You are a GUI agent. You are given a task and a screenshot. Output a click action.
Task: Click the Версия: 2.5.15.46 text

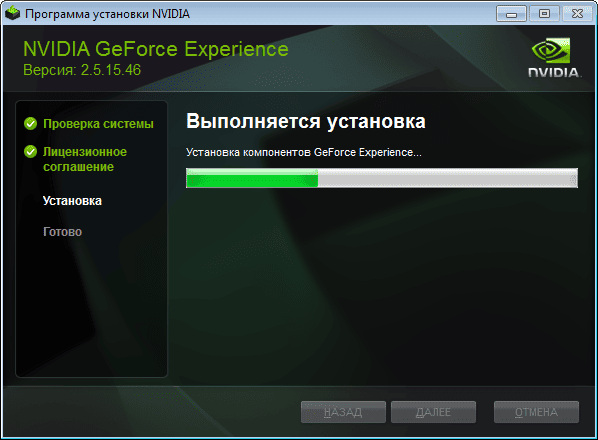(x=82, y=70)
